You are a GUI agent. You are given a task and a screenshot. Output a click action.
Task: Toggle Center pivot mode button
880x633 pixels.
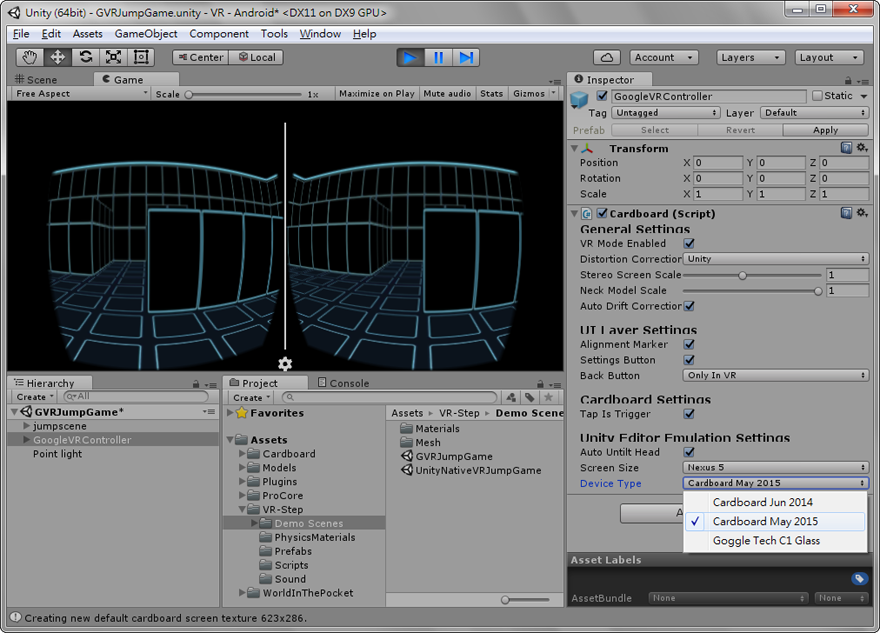click(x=201, y=57)
